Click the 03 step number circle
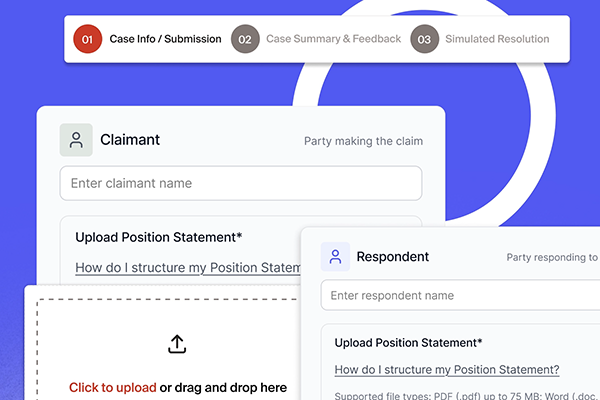Image resolution: width=600 pixels, height=400 pixels. (x=424, y=40)
